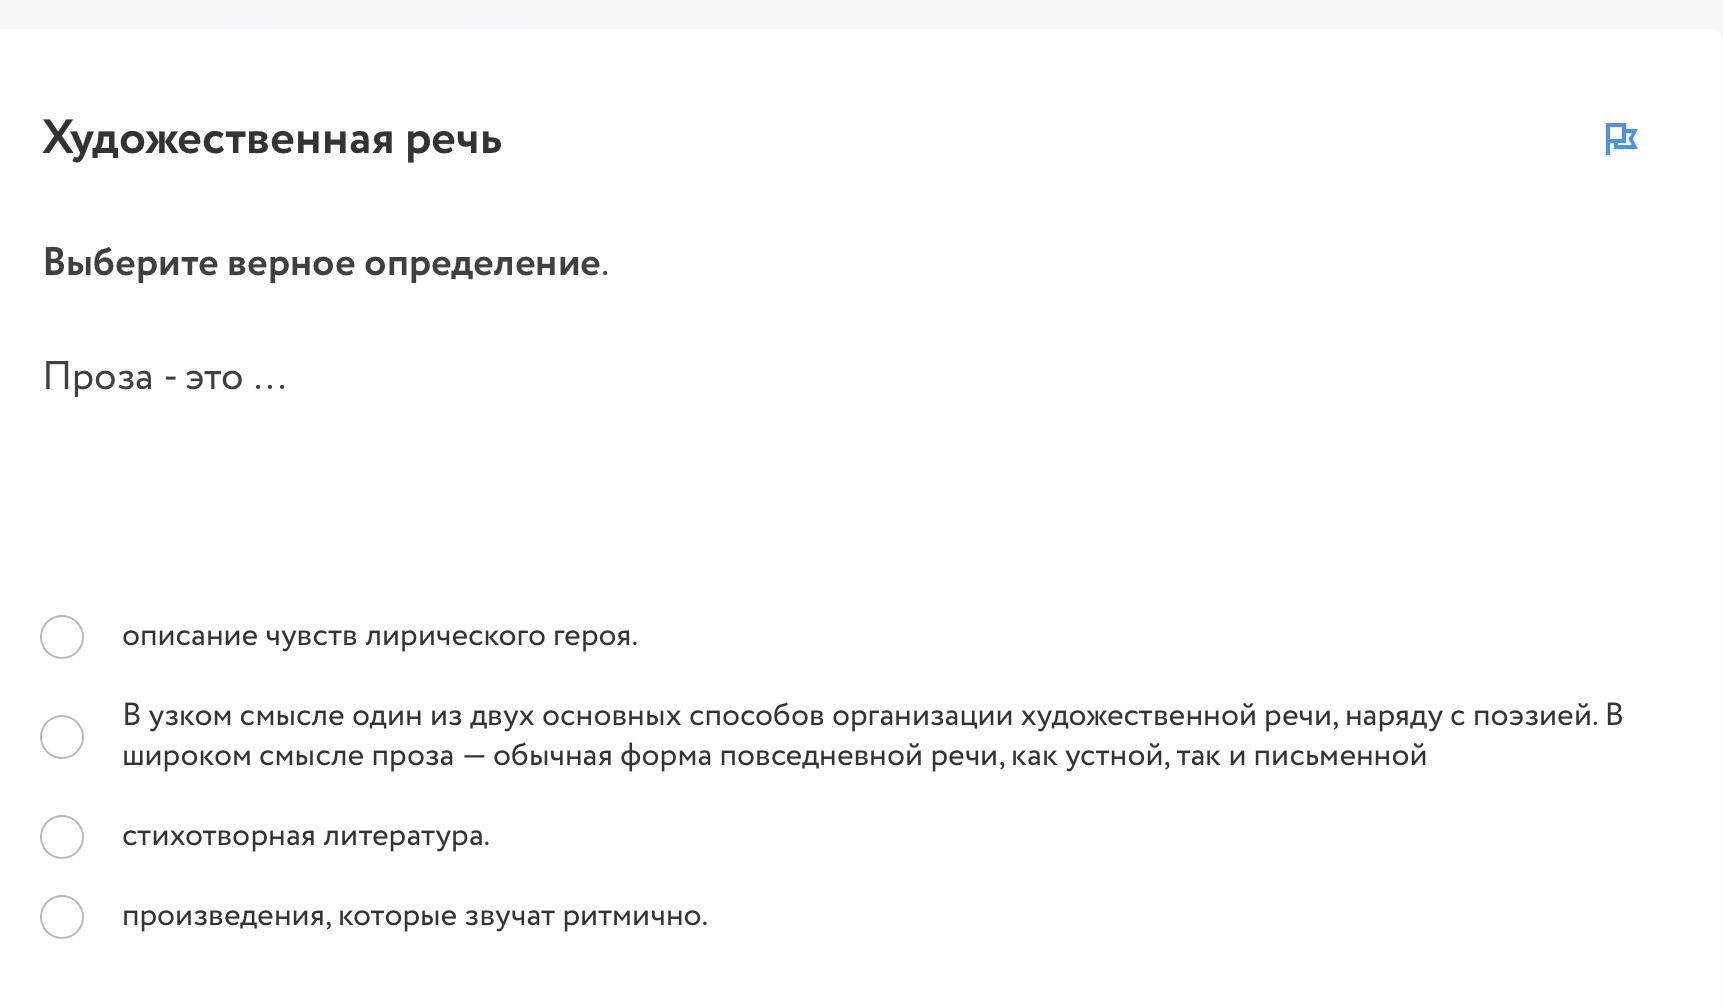Screen dimensions: 1723x1007
Task: Click the 'Художественная речь' heading
Action: 272,138
